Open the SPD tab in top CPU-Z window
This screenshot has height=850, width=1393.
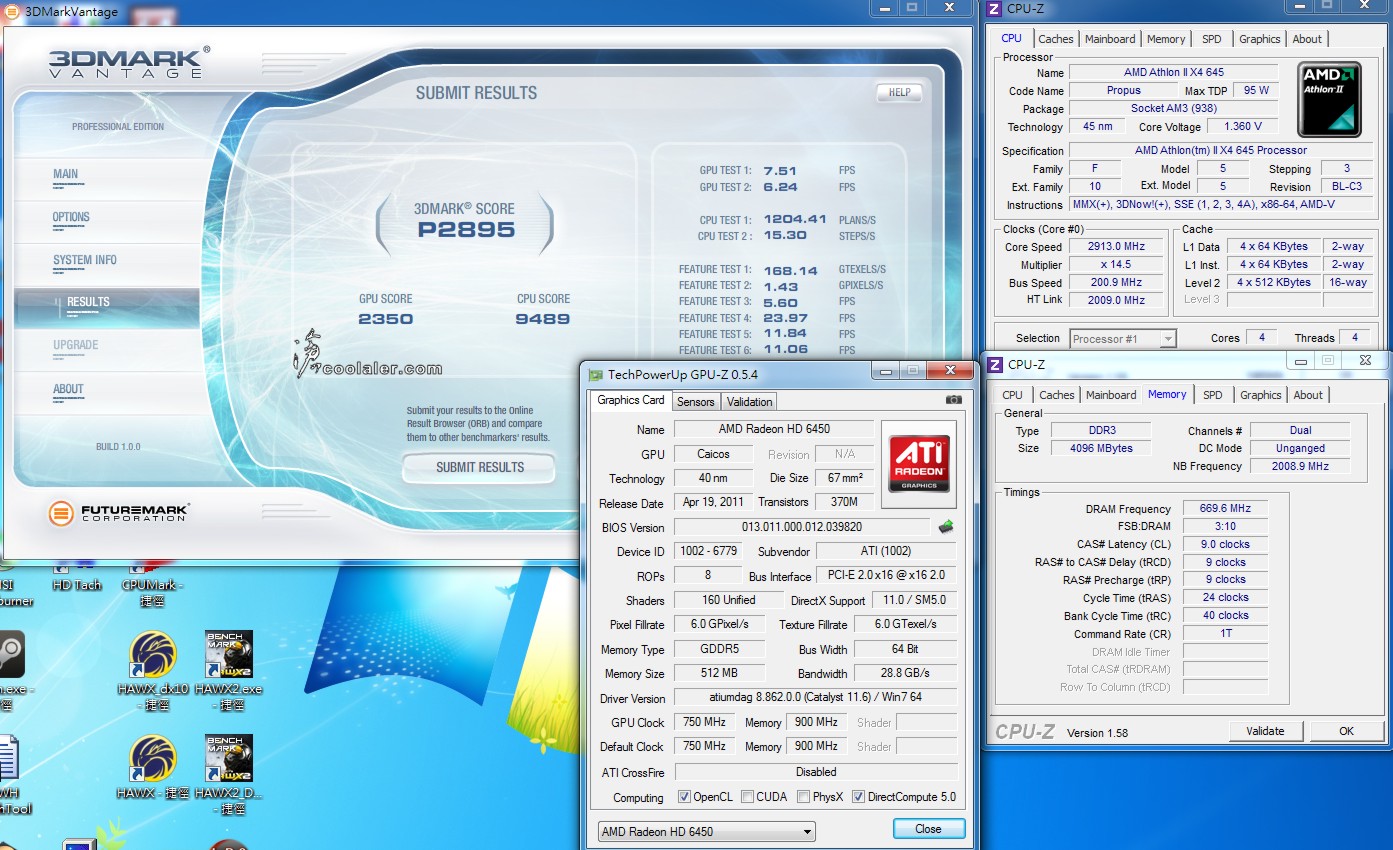(1212, 39)
